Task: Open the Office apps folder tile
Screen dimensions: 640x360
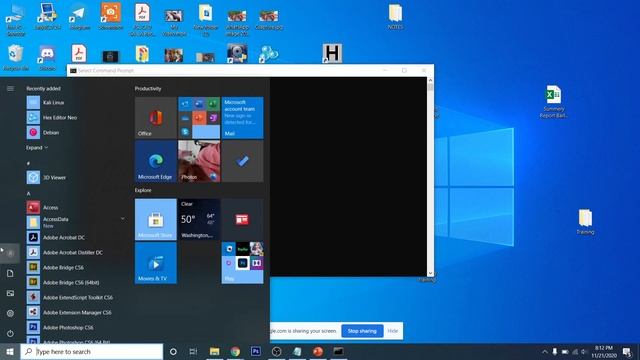Action: [x=199, y=118]
